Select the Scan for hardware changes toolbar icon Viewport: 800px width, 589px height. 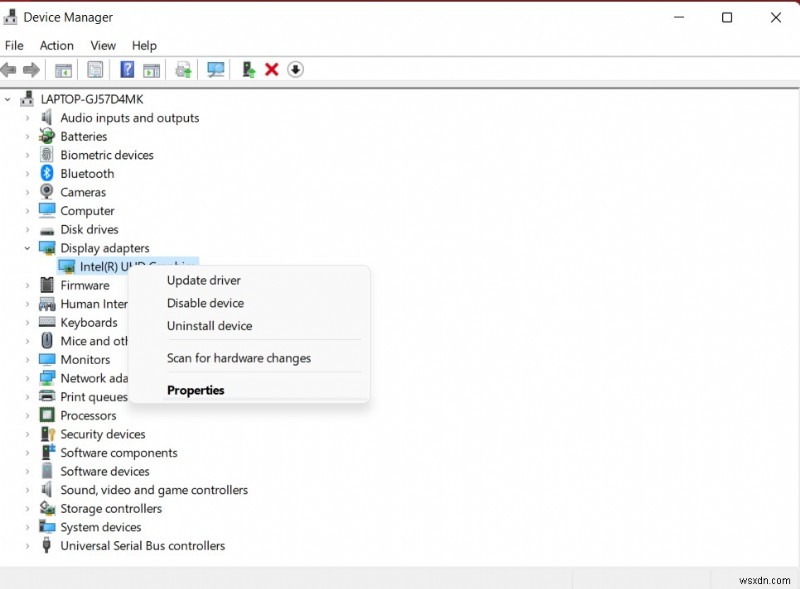[215, 69]
